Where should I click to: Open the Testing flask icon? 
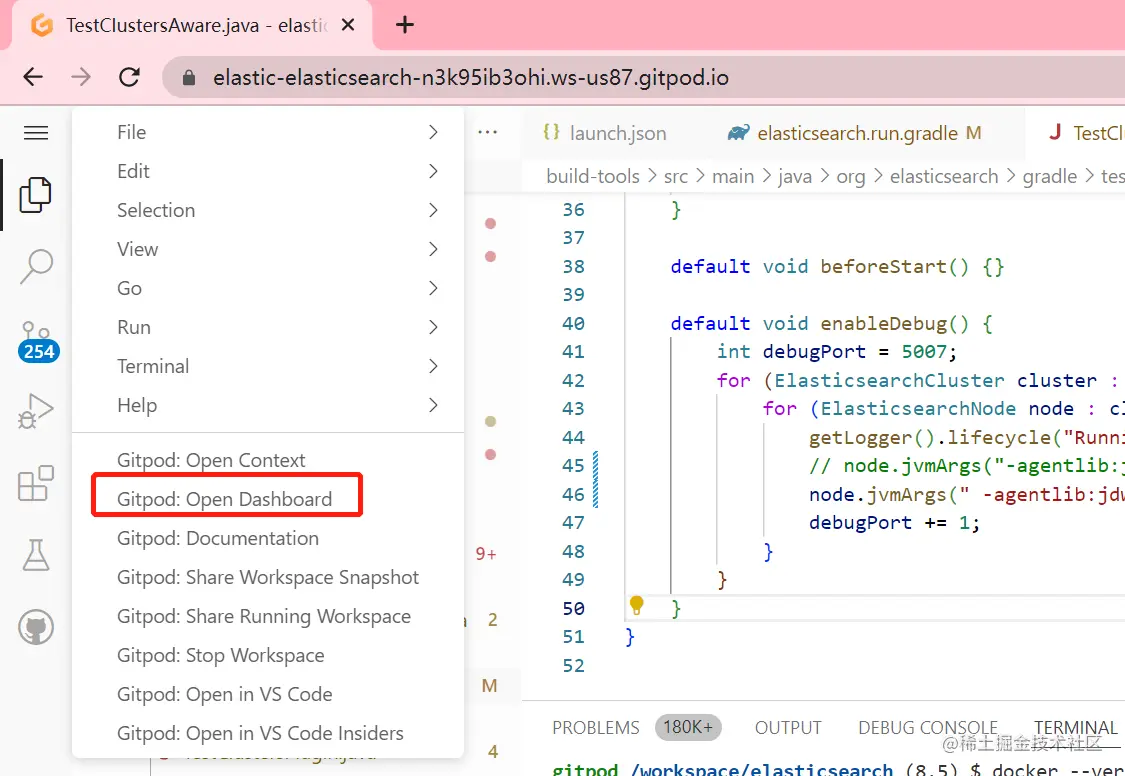click(35, 555)
